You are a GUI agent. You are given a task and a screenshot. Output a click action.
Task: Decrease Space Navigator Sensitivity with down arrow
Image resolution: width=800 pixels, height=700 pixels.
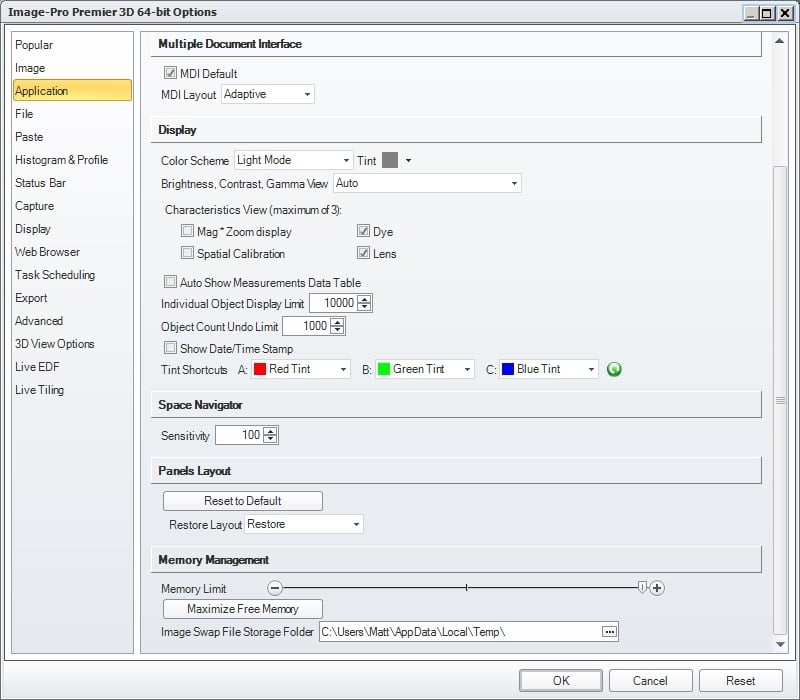point(270,439)
